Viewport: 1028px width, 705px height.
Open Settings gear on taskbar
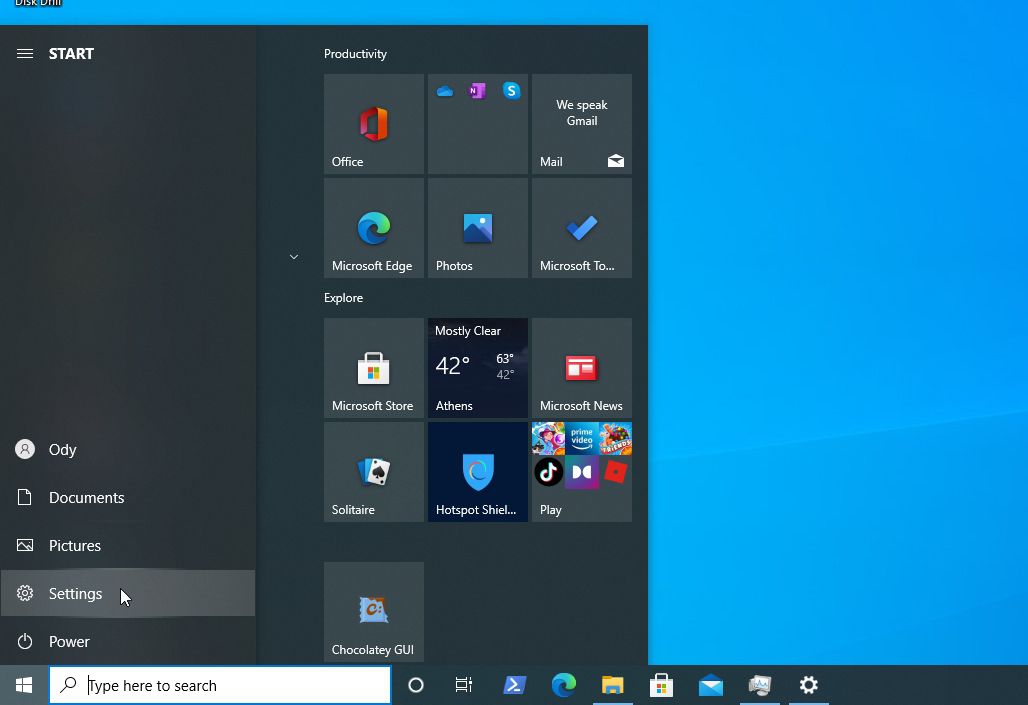809,685
